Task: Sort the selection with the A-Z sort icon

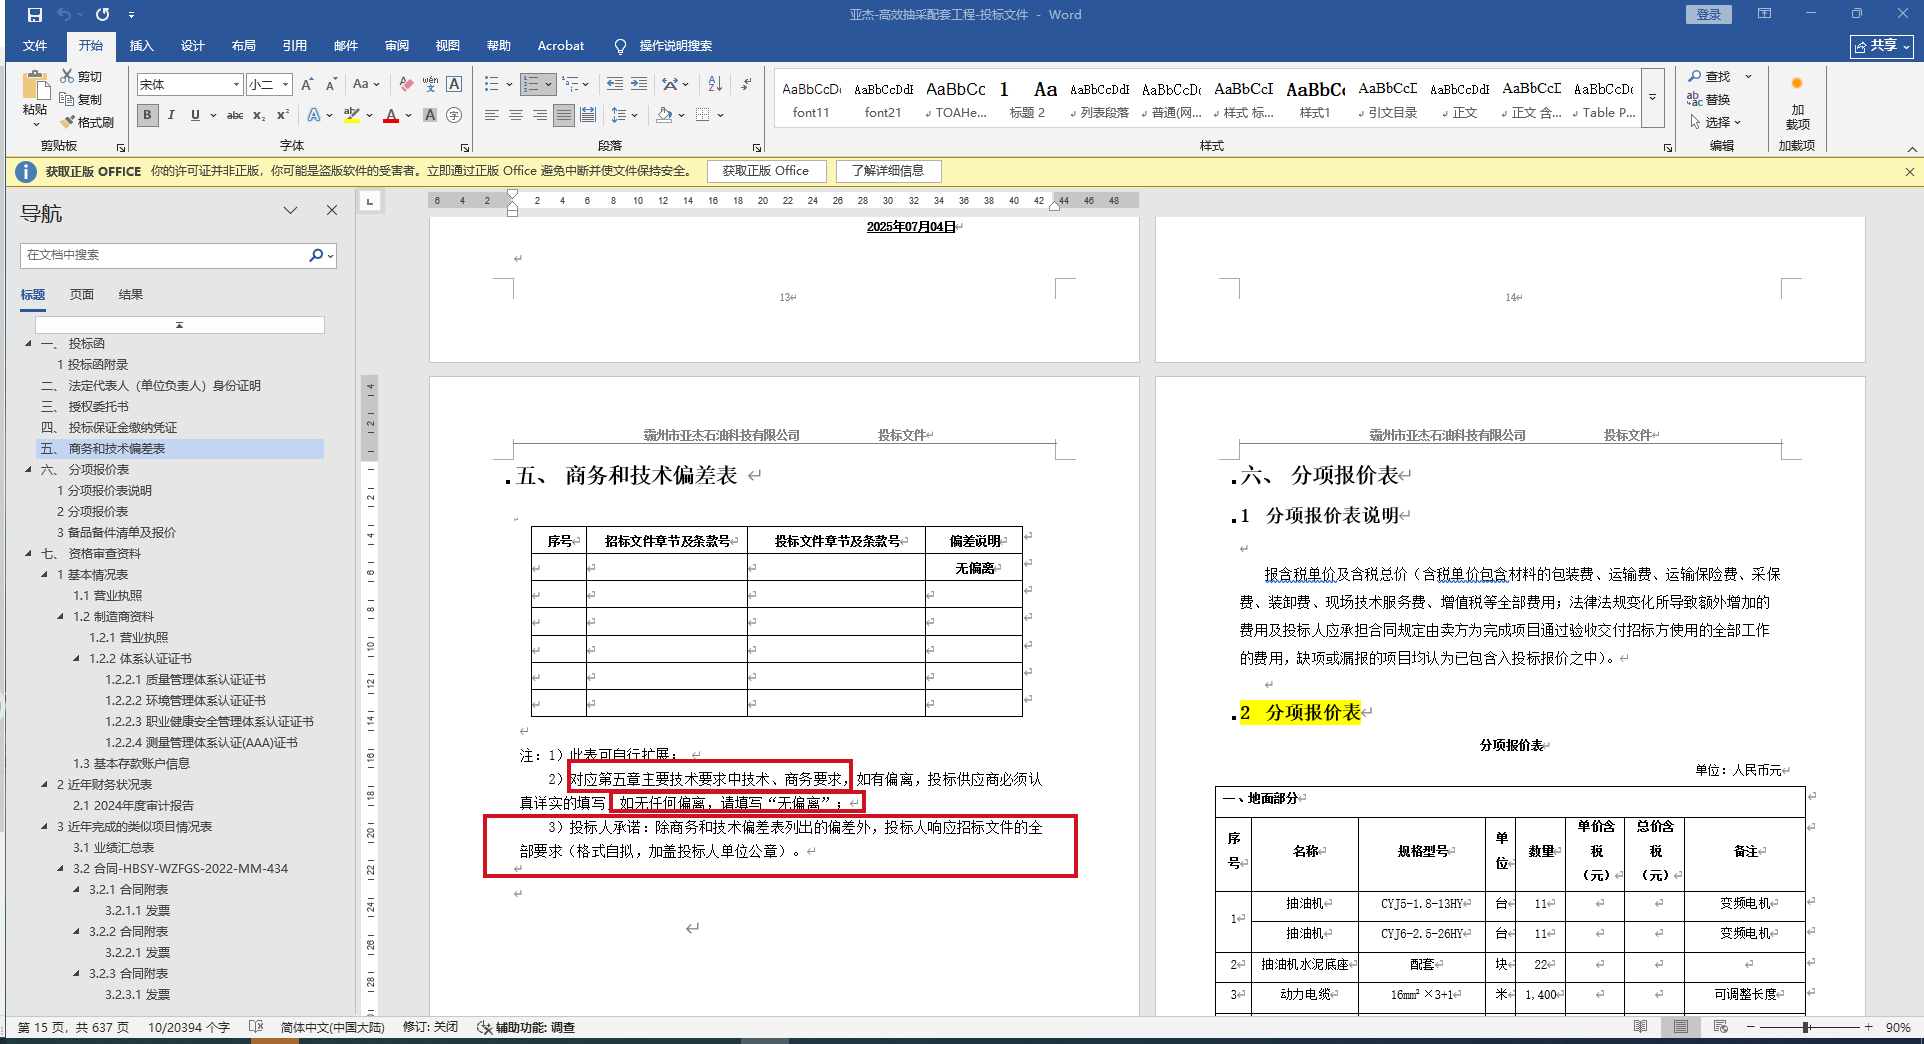Action: (x=715, y=84)
